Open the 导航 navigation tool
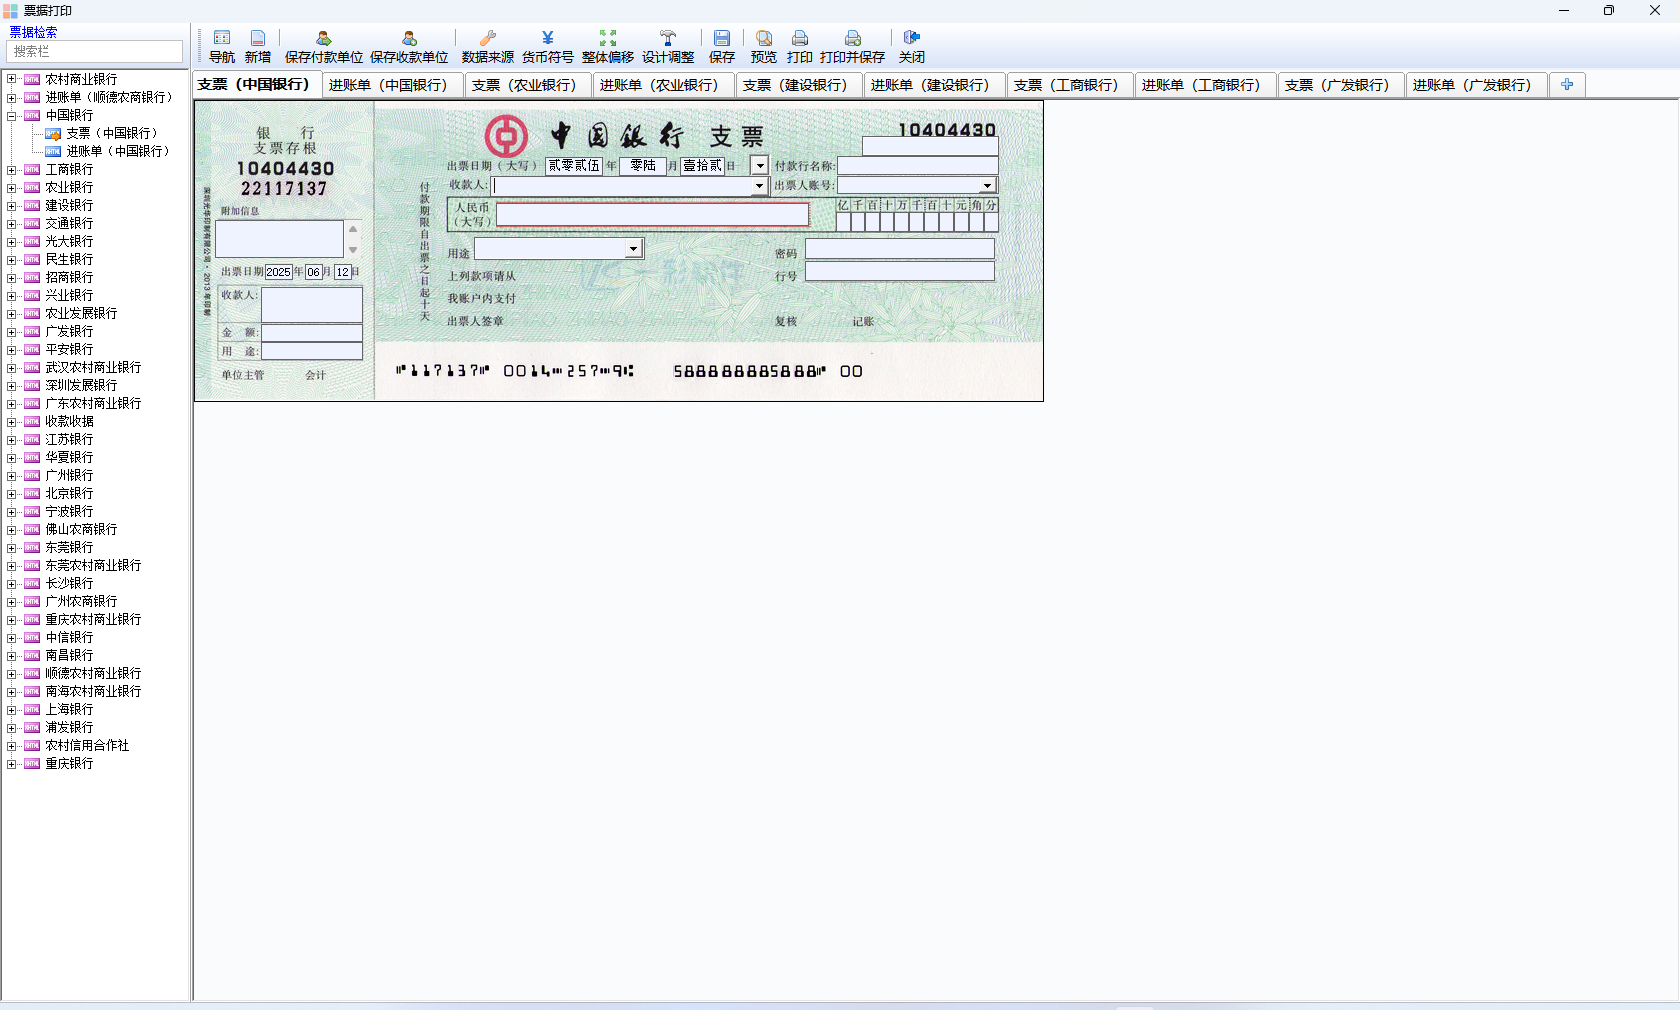1680x1010 pixels. point(222,46)
